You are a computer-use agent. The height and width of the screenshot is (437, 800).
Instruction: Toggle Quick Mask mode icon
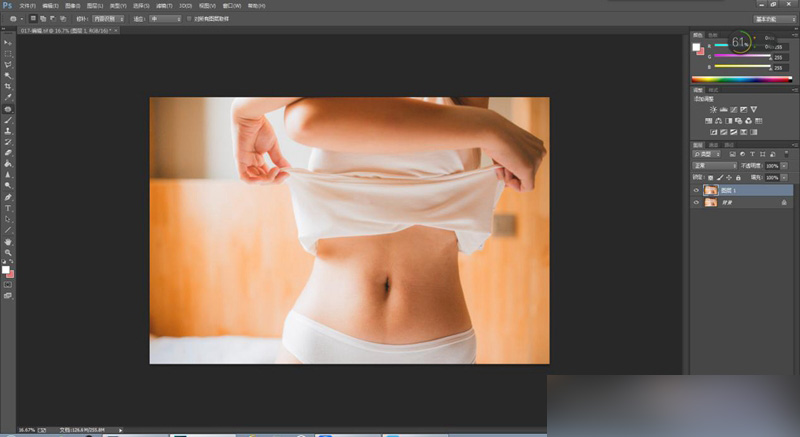pos(8,285)
